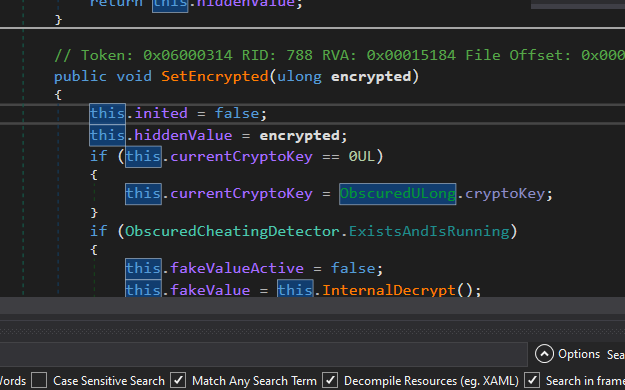Image resolution: width=625 pixels, height=390 pixels.
Task: Select the encrypted parameter in method signature
Action: (x=371, y=76)
